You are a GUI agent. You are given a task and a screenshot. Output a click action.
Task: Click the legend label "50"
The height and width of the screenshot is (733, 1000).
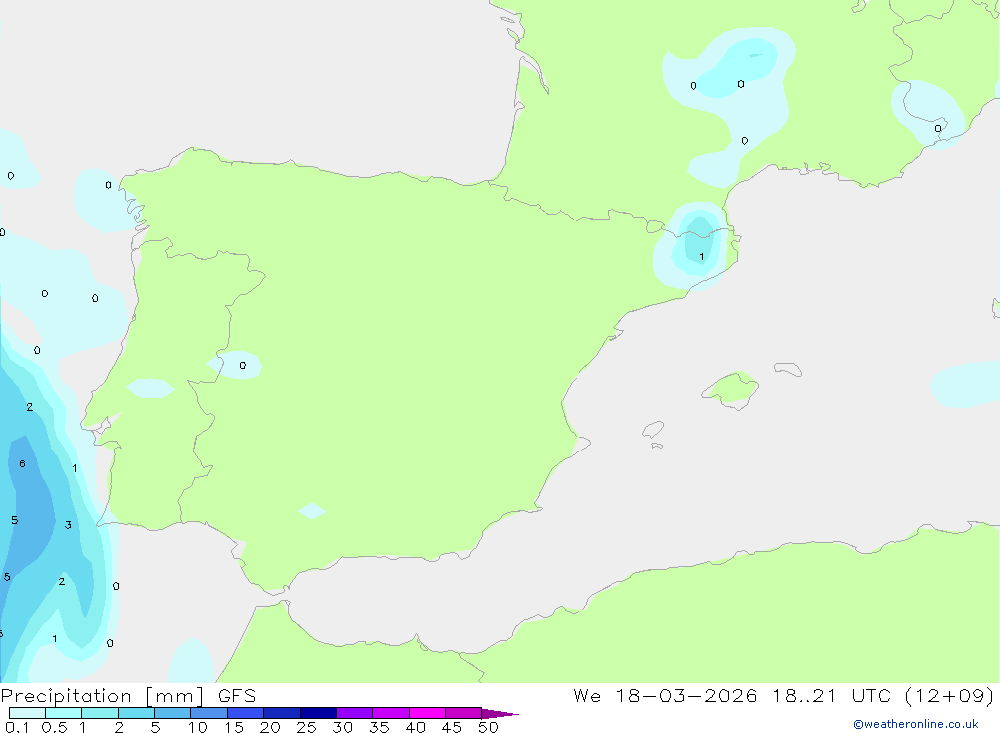pos(488,727)
